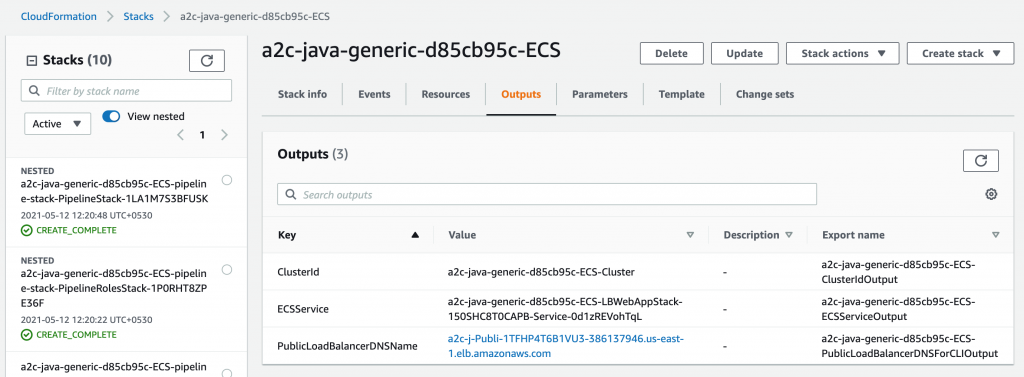1024x377 pixels.
Task: Select the ClusterId key cell
Action: click(x=298, y=272)
